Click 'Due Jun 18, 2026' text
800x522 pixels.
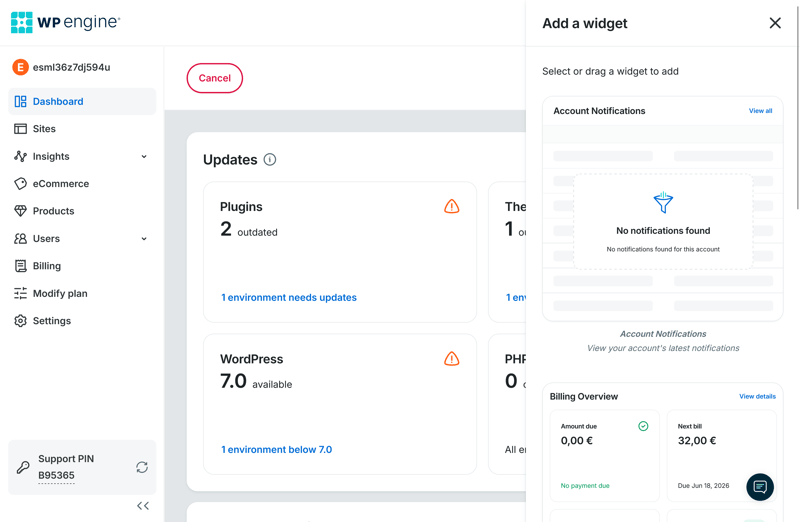(703, 486)
